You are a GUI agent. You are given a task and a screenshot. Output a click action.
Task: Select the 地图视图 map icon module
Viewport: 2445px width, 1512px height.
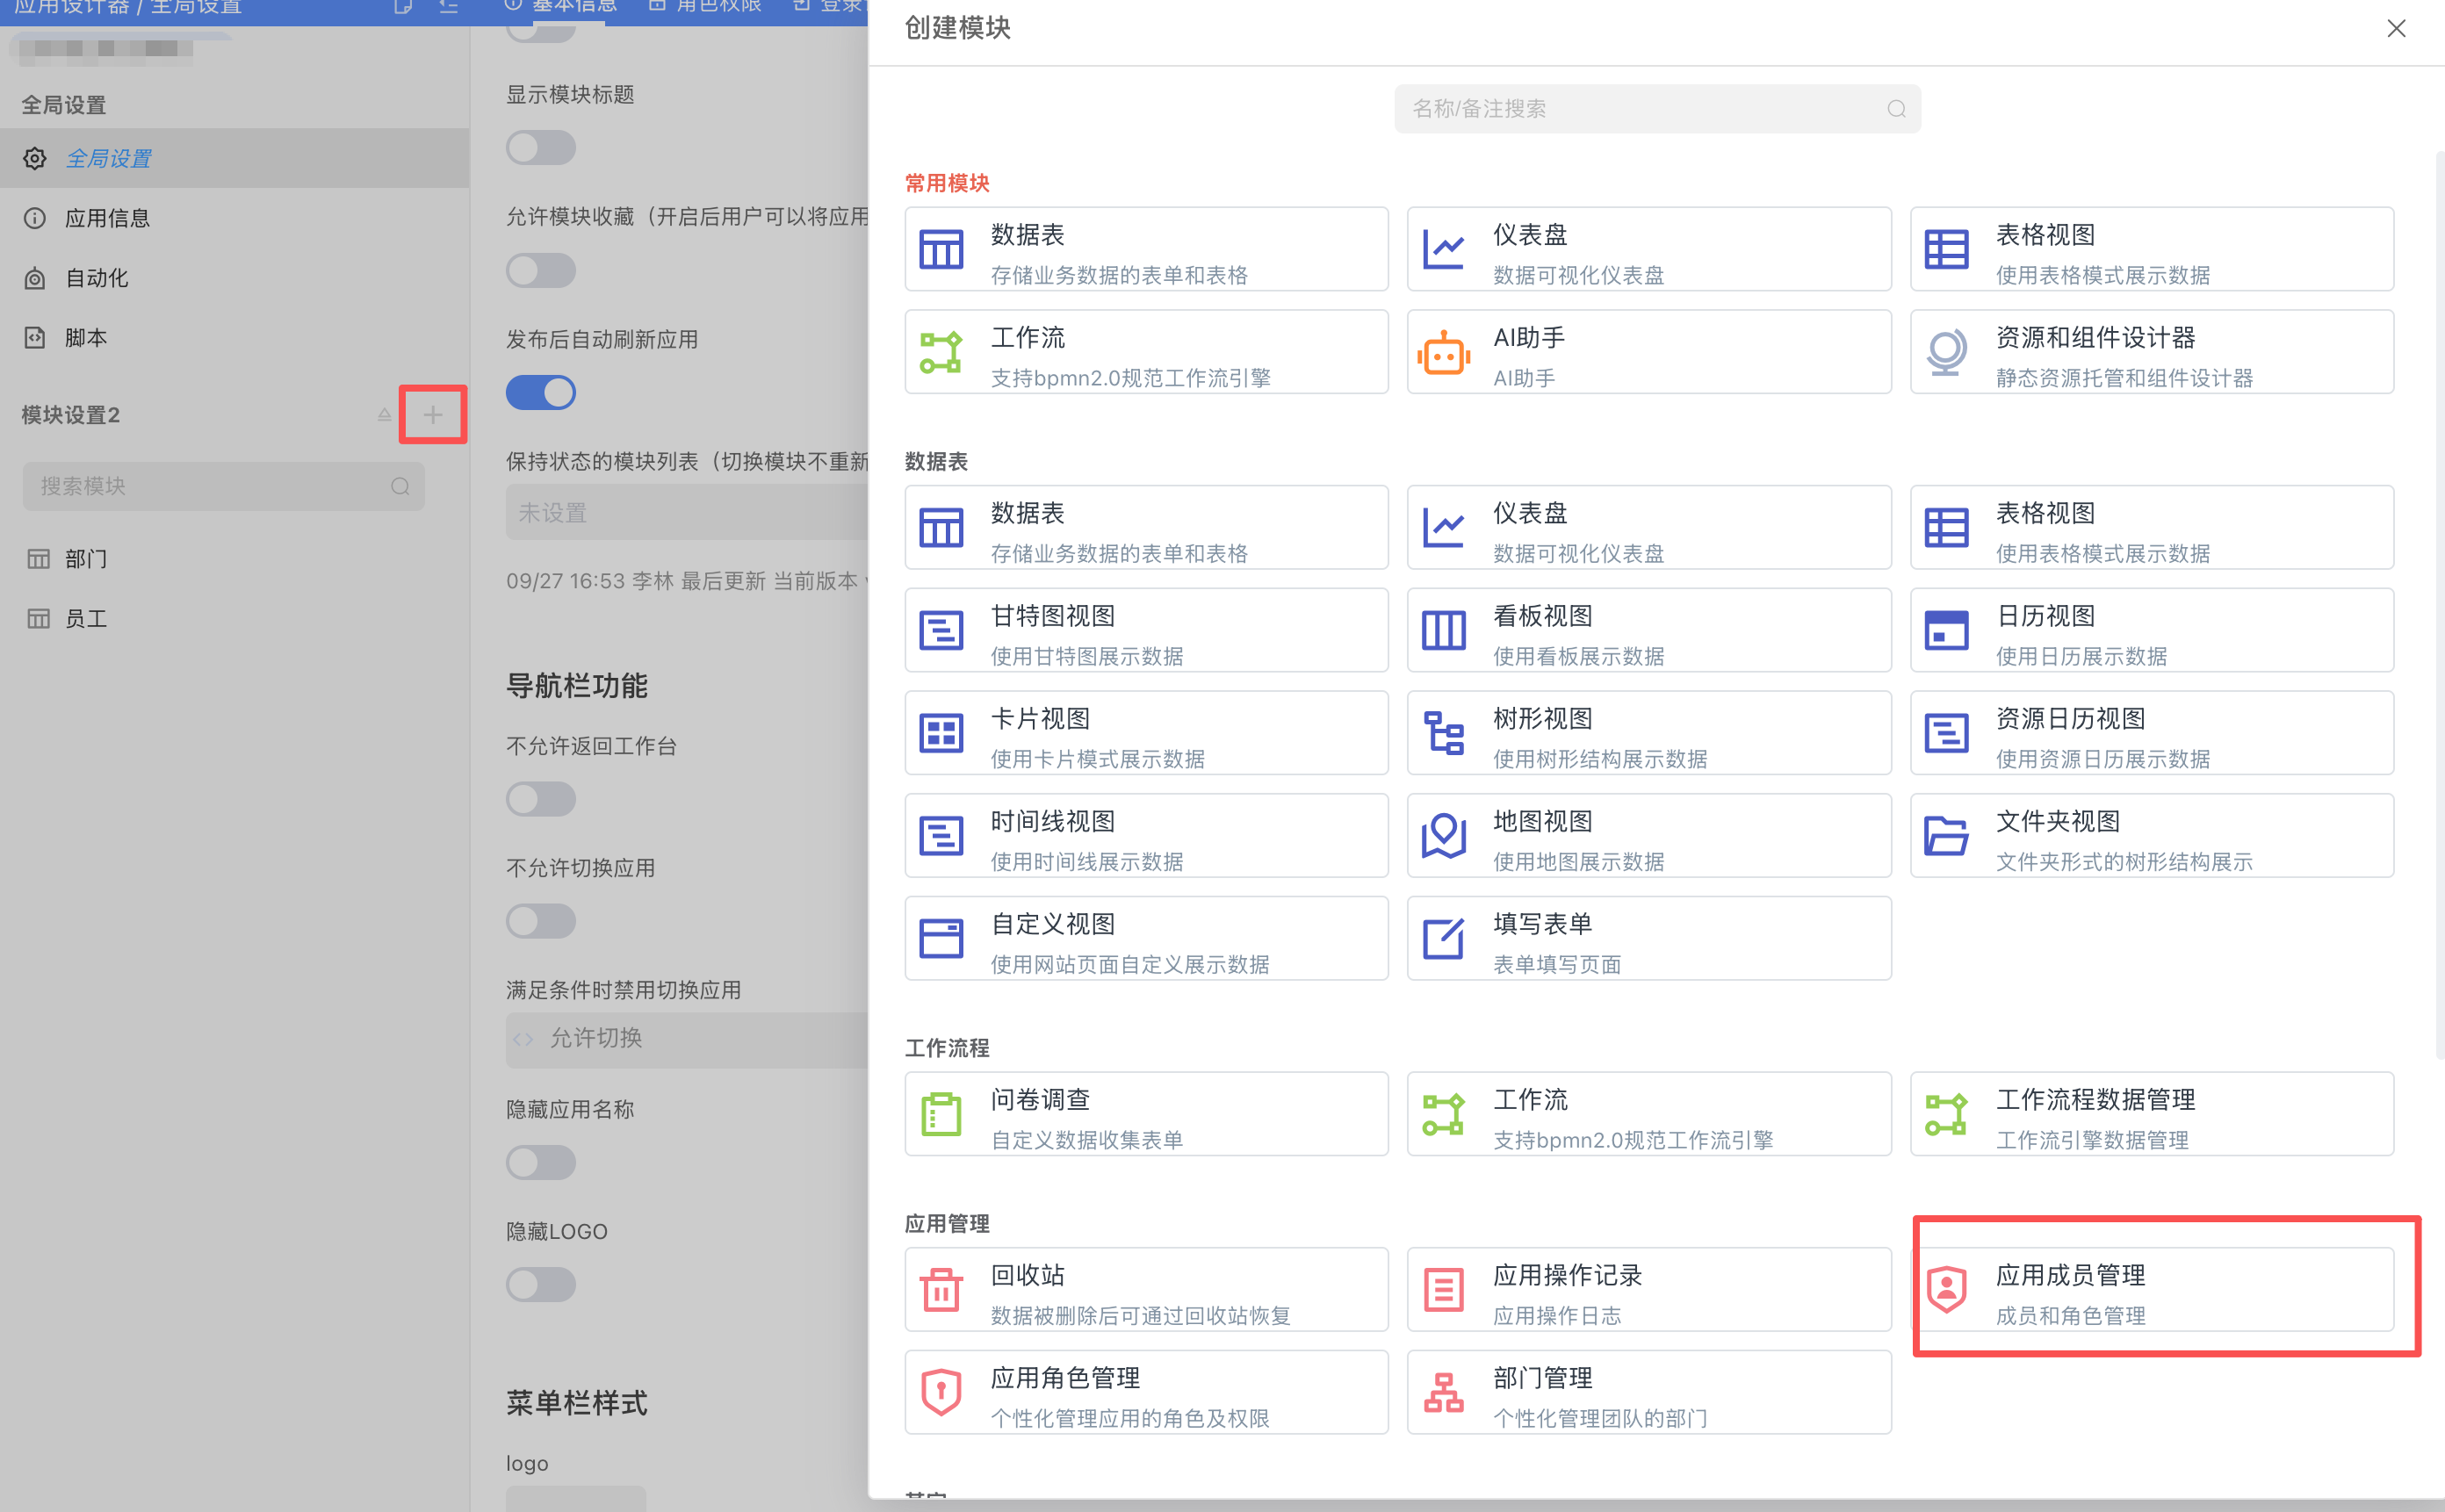pyautogui.click(x=1443, y=836)
